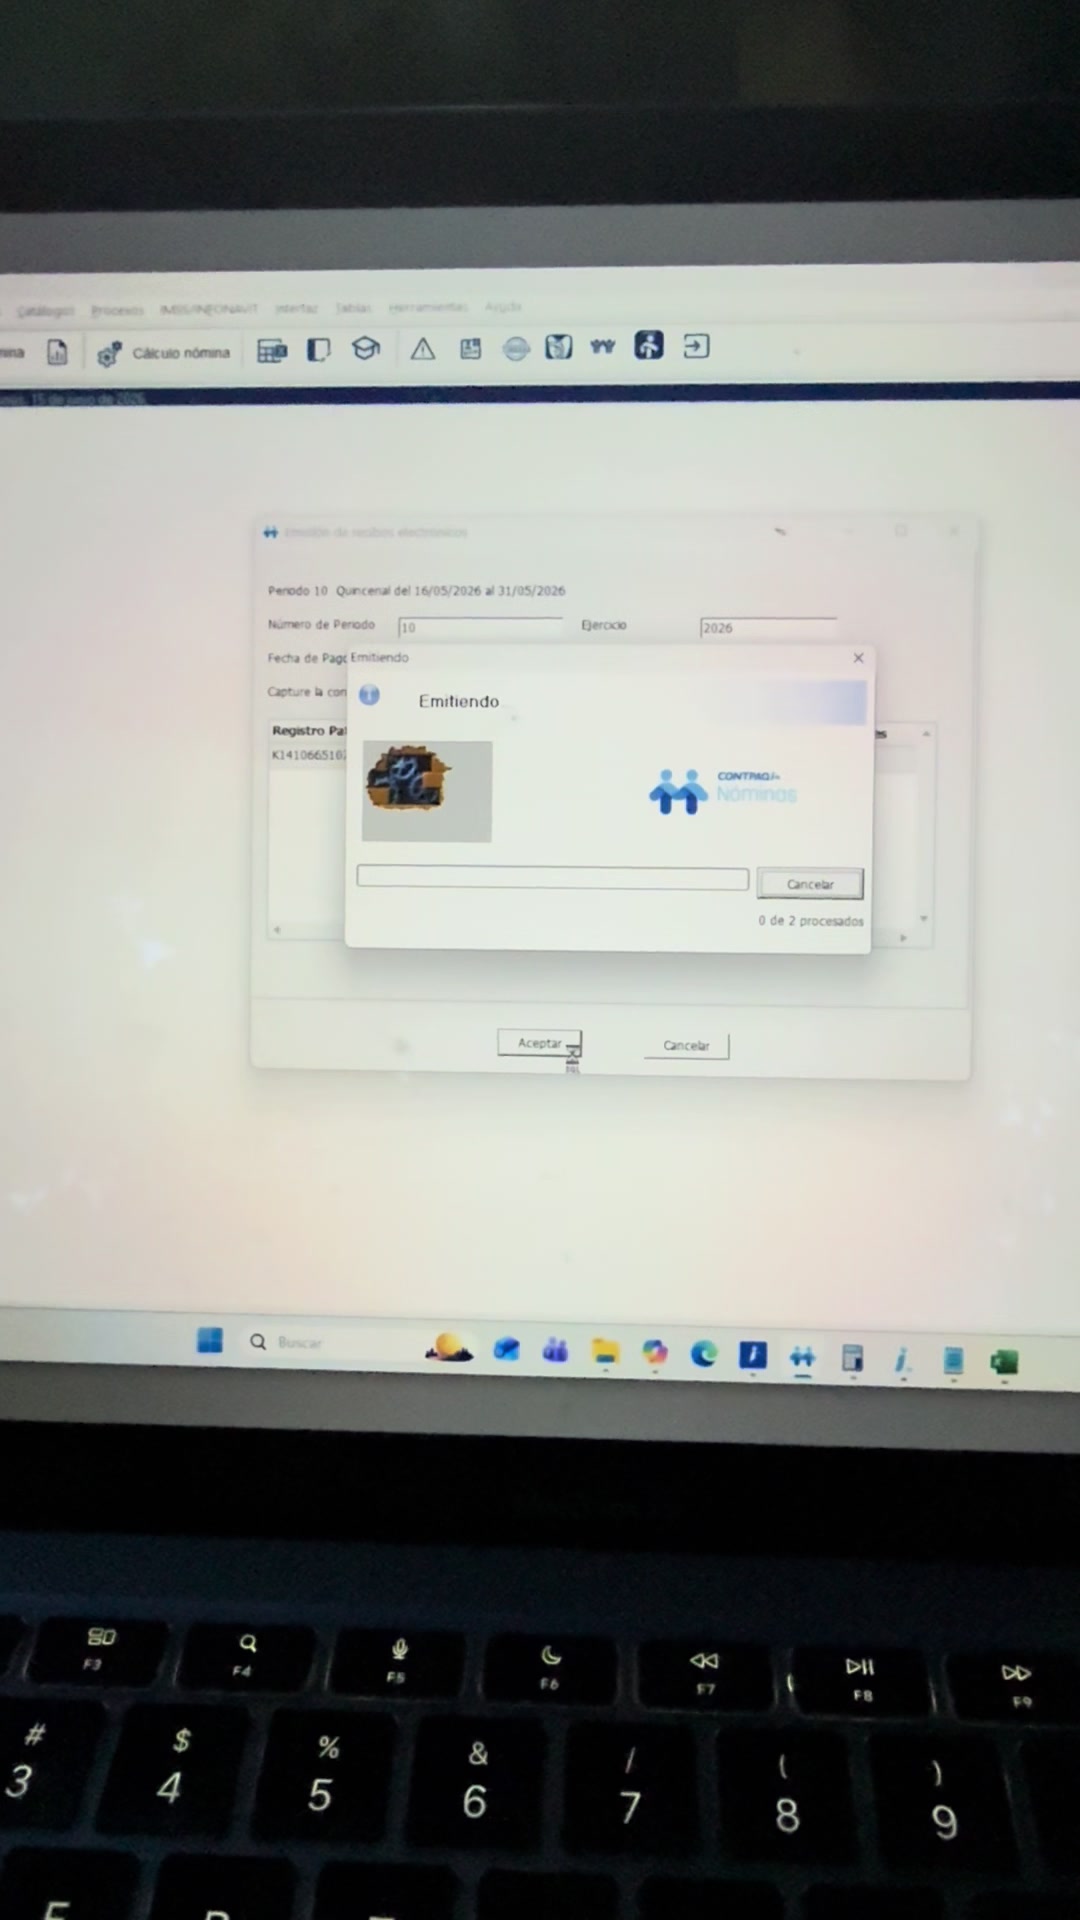Open the light blue document taskbar icon
This screenshot has height=1920, width=1080.
[953, 1361]
